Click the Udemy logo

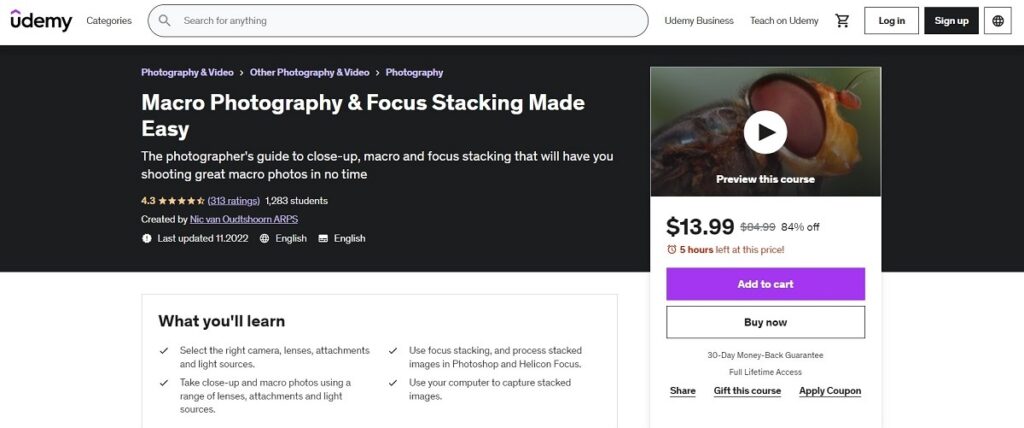click(x=41, y=20)
